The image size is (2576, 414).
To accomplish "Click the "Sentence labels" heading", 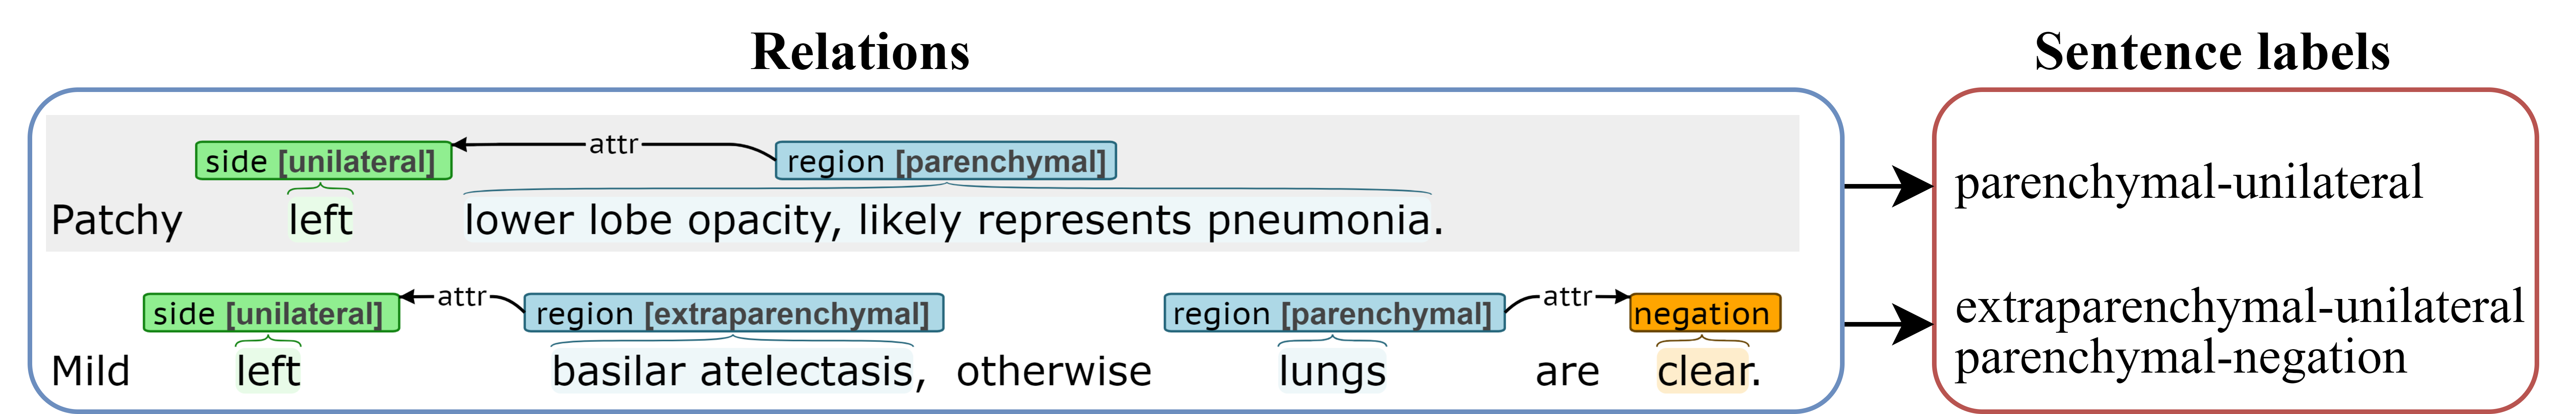I will (x=2211, y=52).
